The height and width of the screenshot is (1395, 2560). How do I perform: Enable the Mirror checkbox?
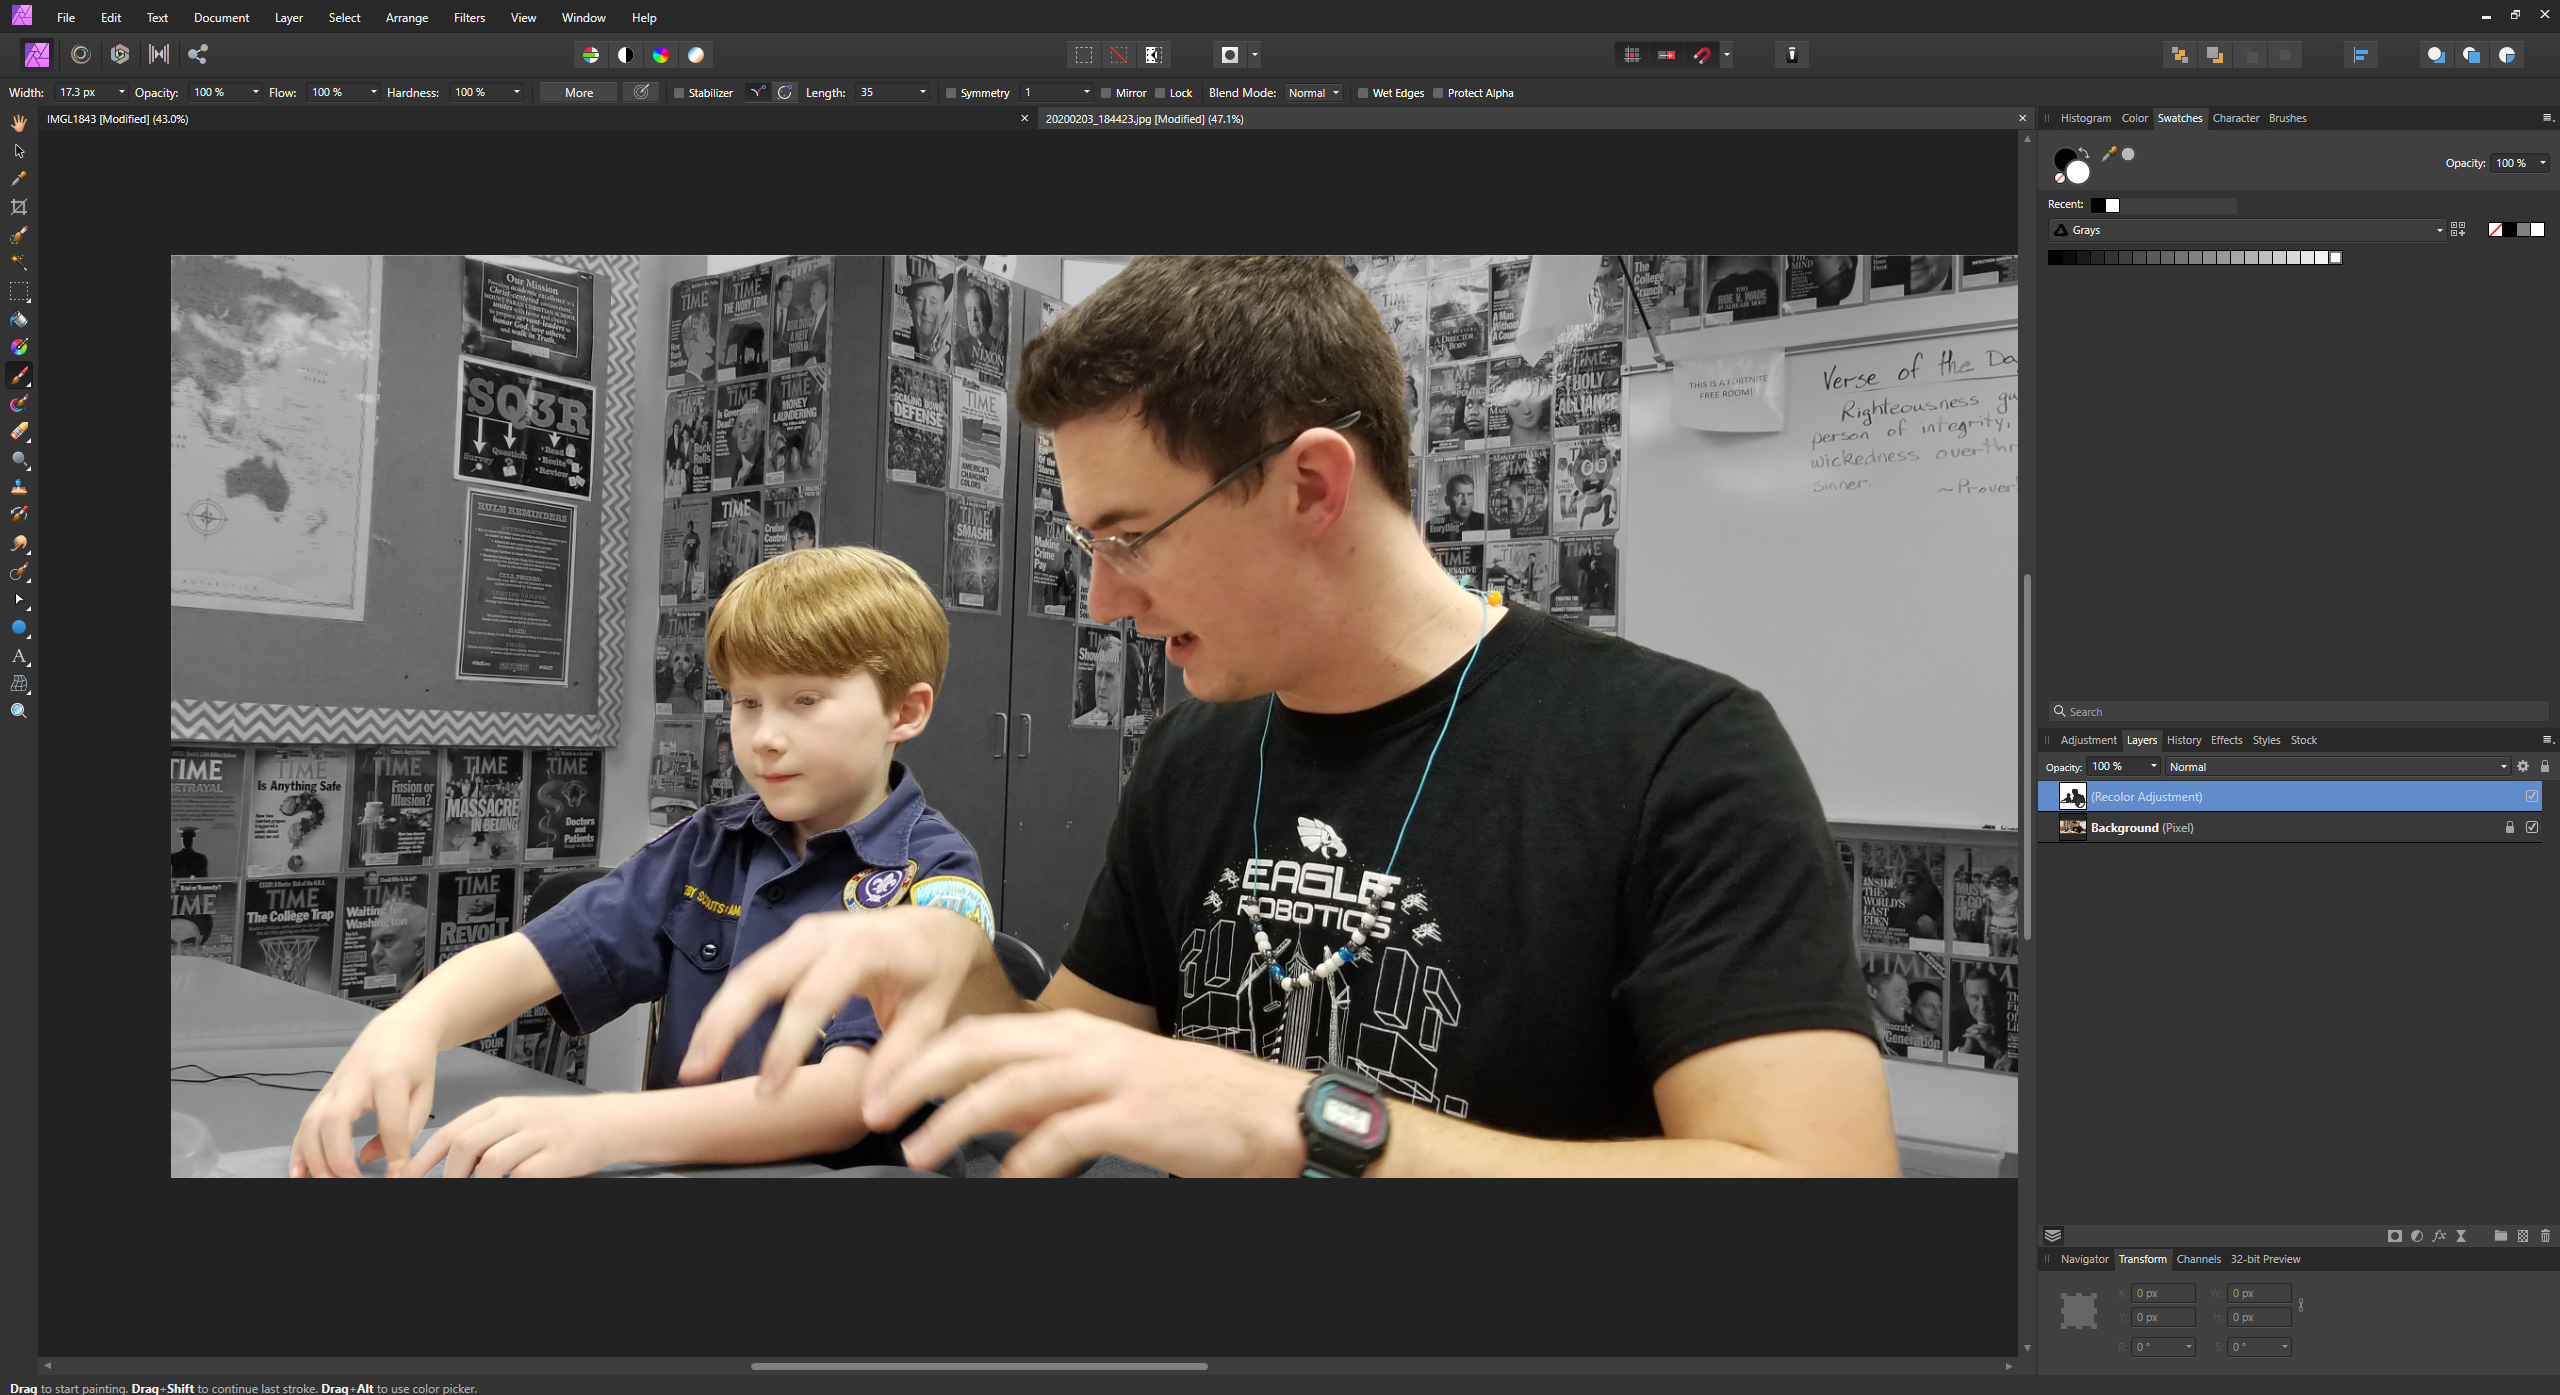(1106, 93)
